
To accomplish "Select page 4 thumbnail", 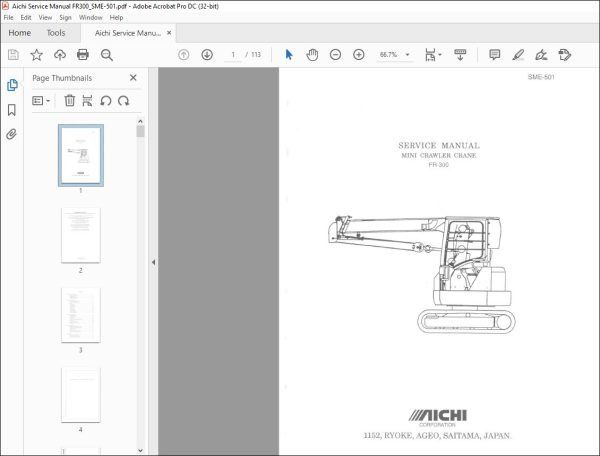I will click(x=81, y=395).
